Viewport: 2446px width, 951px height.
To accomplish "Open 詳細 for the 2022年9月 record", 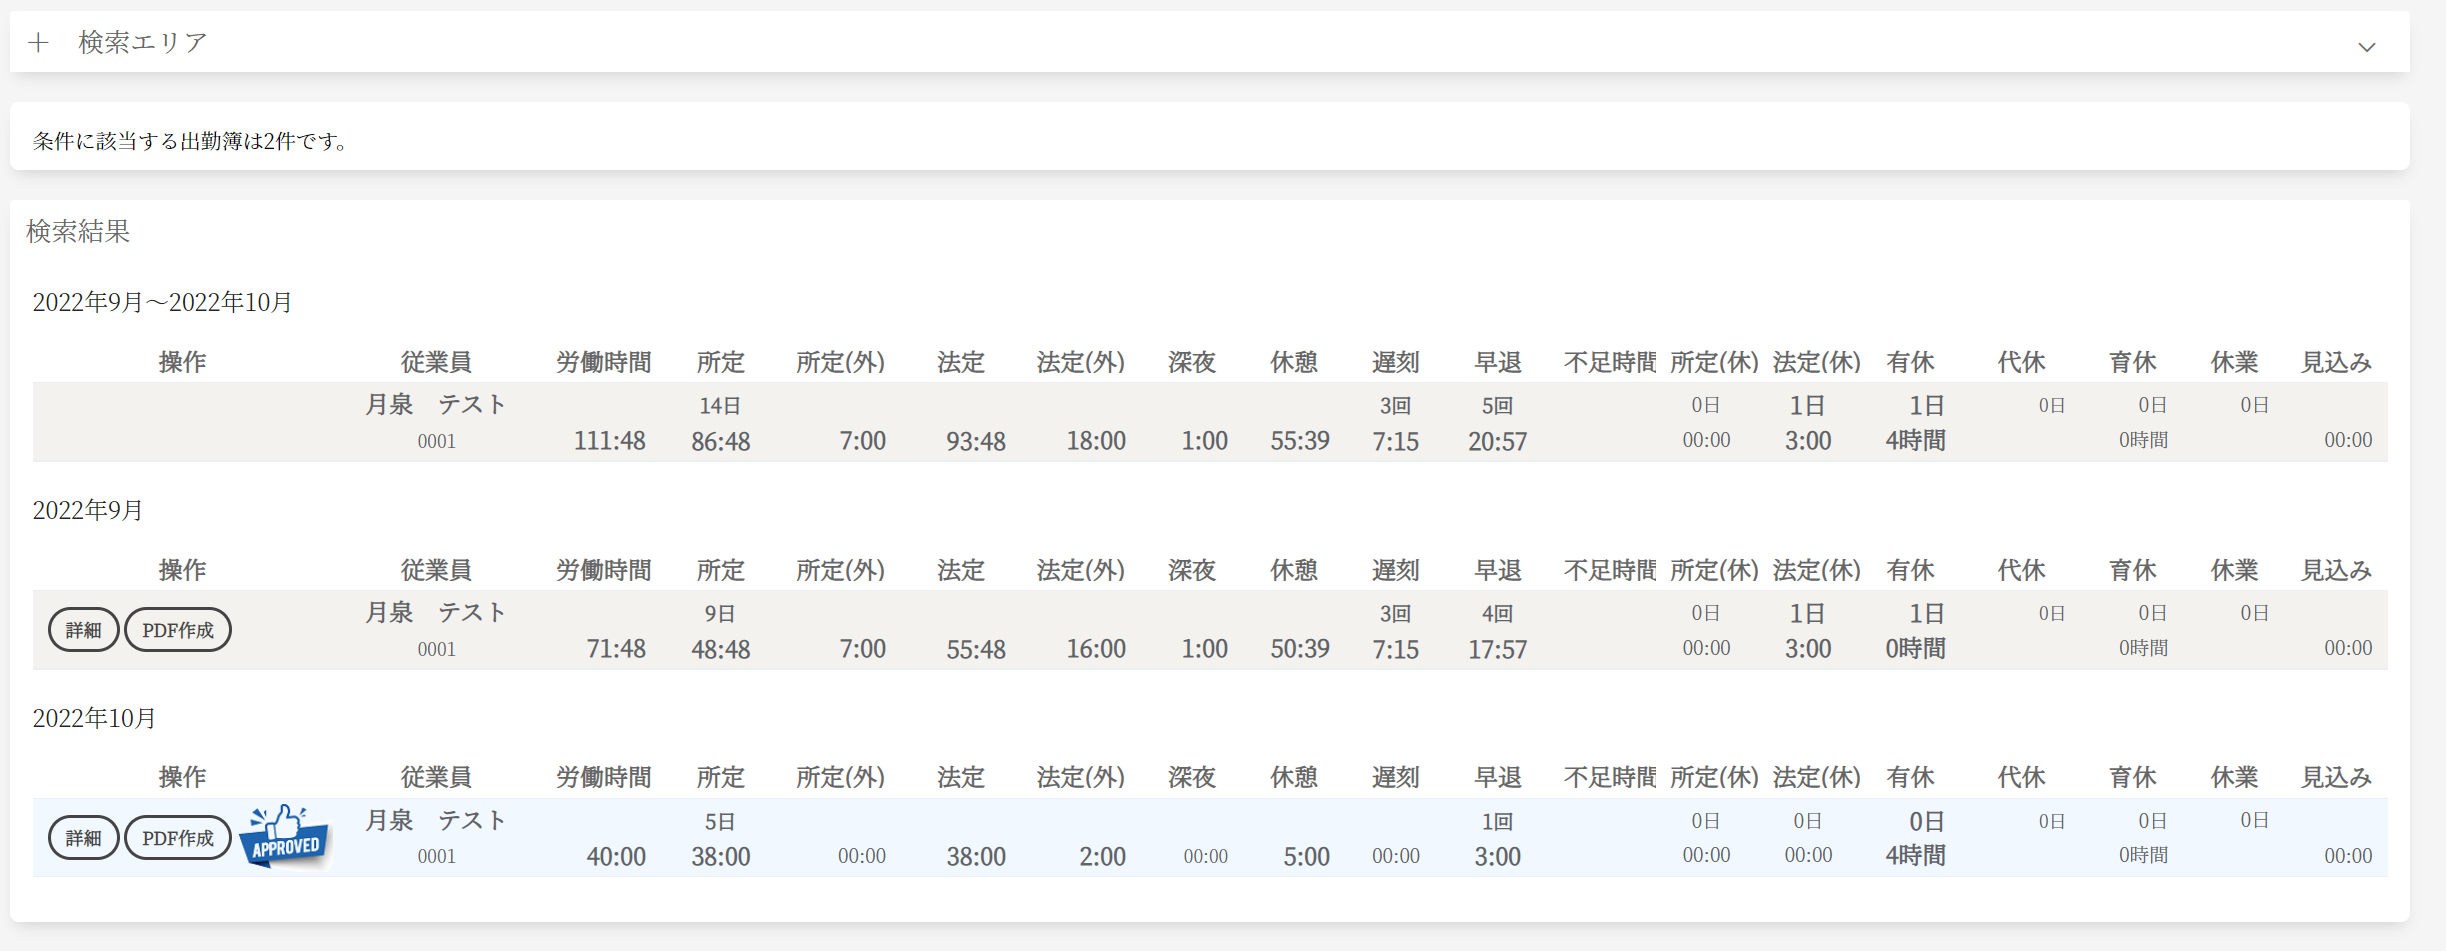I will tap(84, 630).
